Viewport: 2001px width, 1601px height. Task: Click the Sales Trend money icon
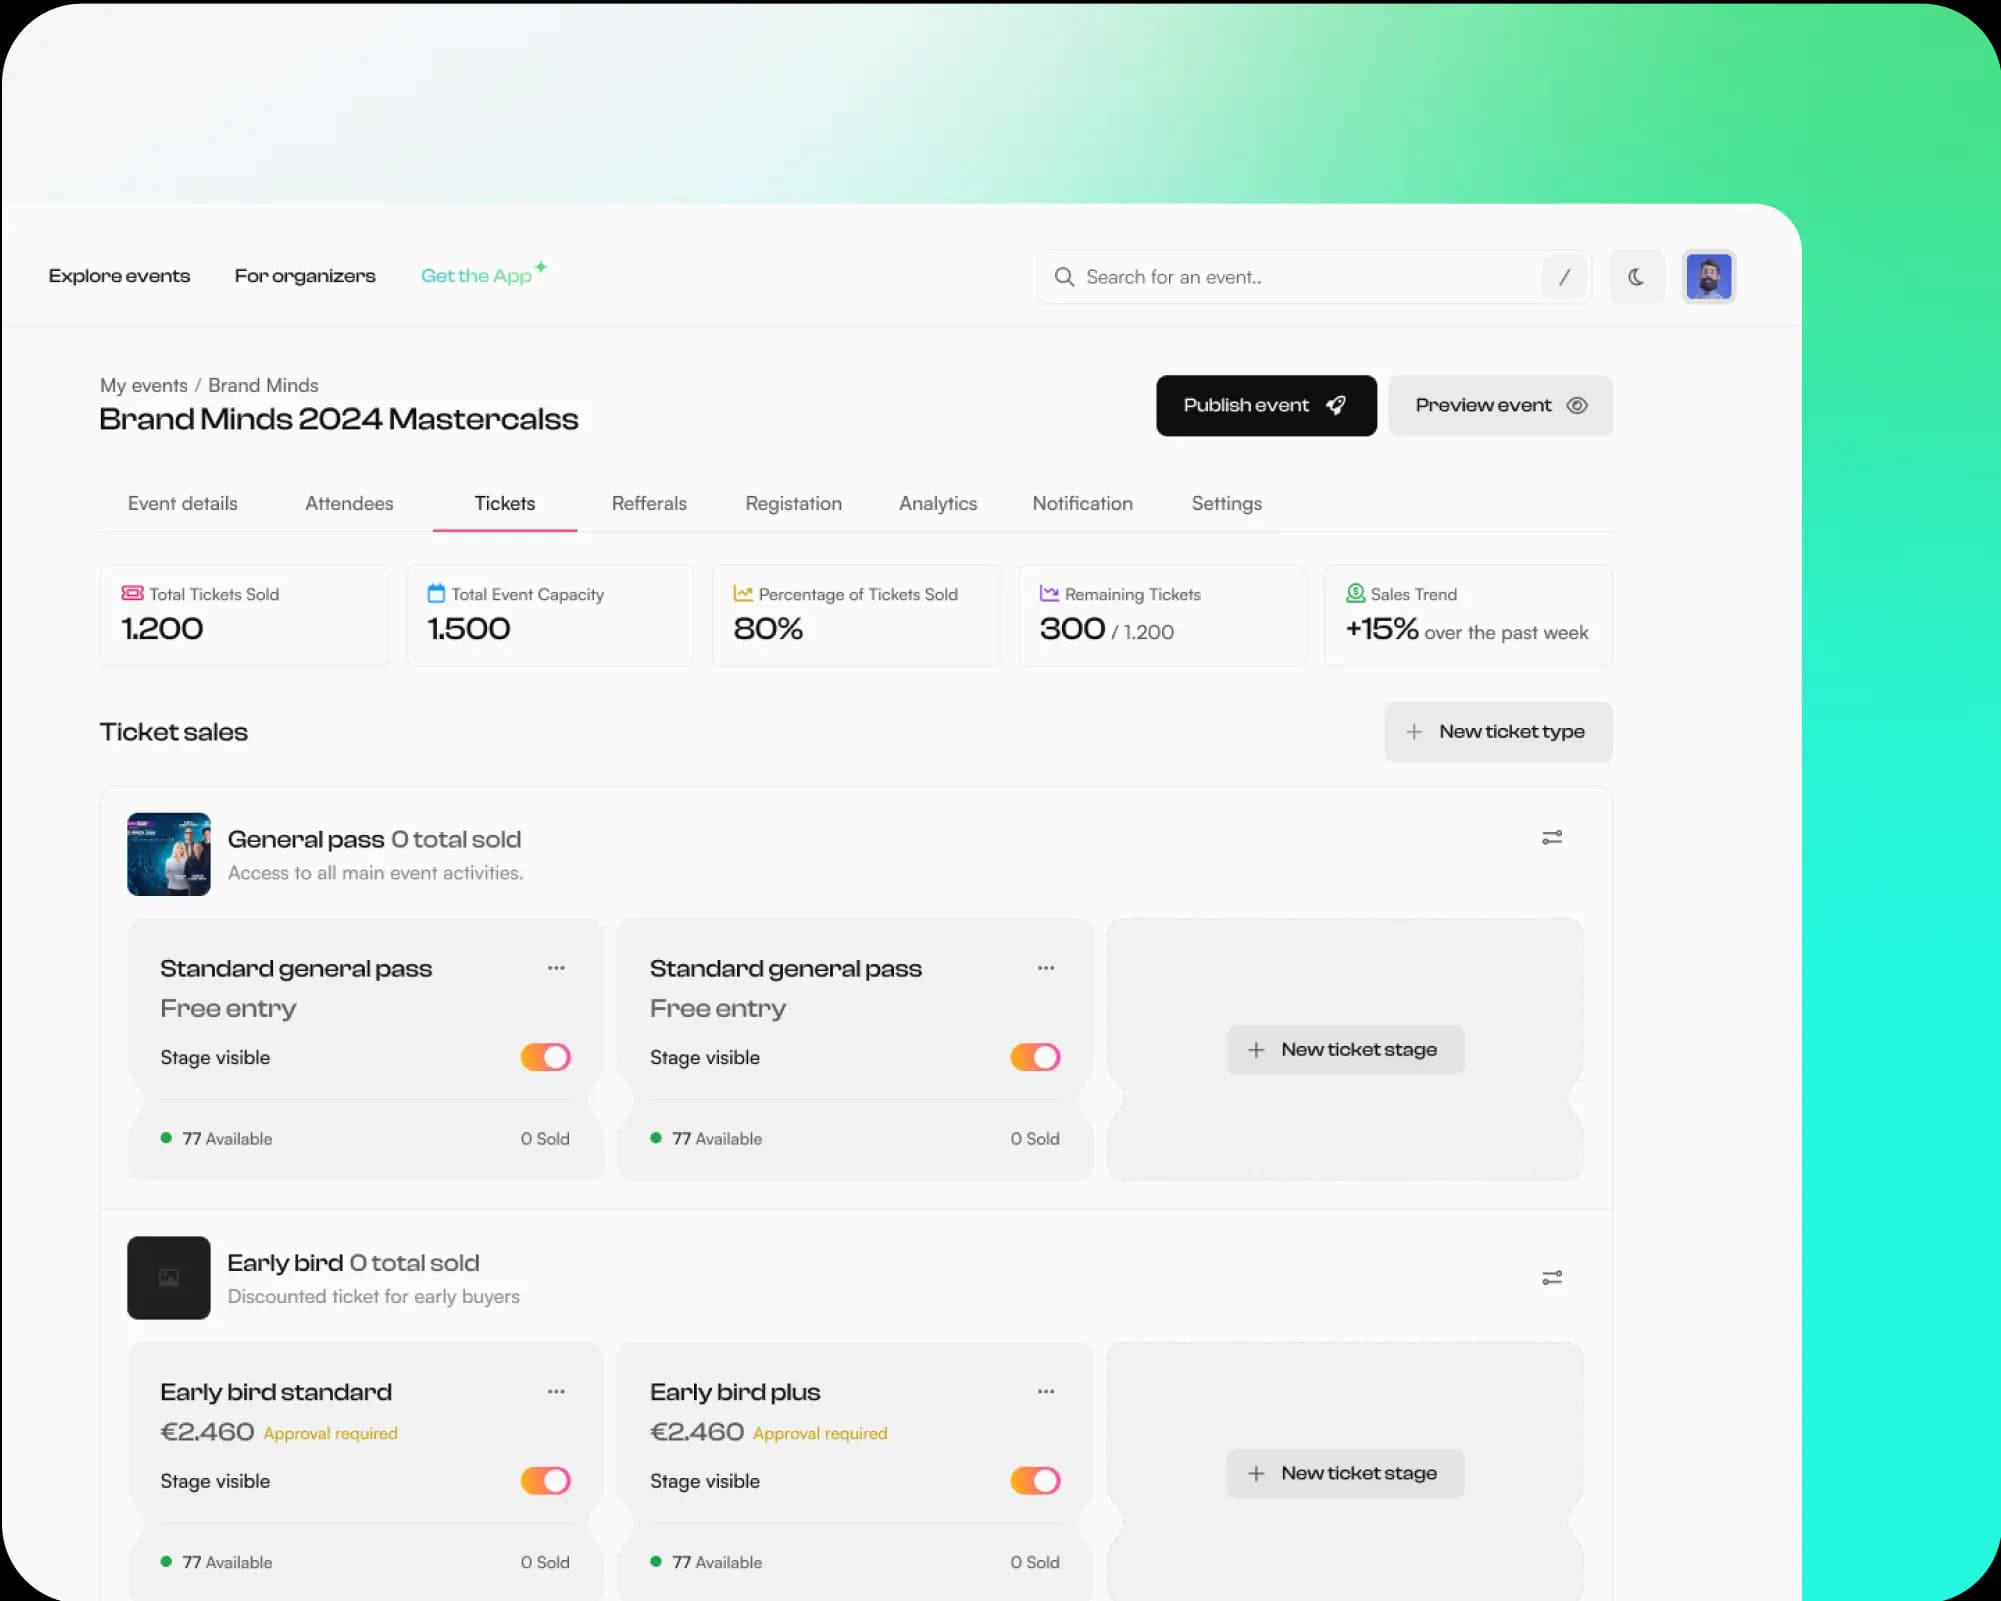(x=1355, y=593)
